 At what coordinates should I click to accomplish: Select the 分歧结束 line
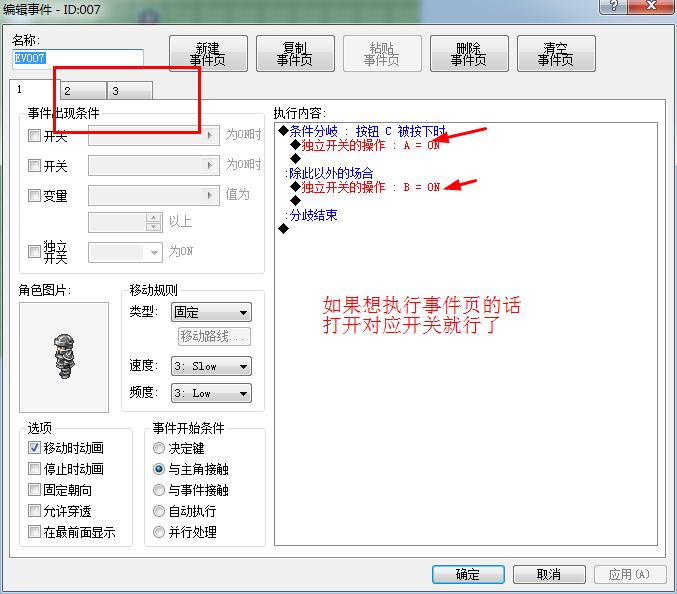(x=311, y=215)
